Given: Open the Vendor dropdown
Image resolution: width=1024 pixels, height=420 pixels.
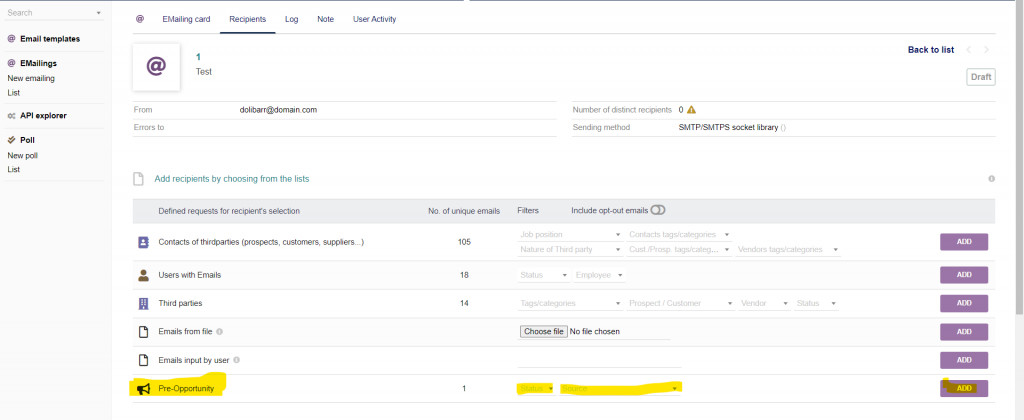Looking at the screenshot, I should pos(765,303).
